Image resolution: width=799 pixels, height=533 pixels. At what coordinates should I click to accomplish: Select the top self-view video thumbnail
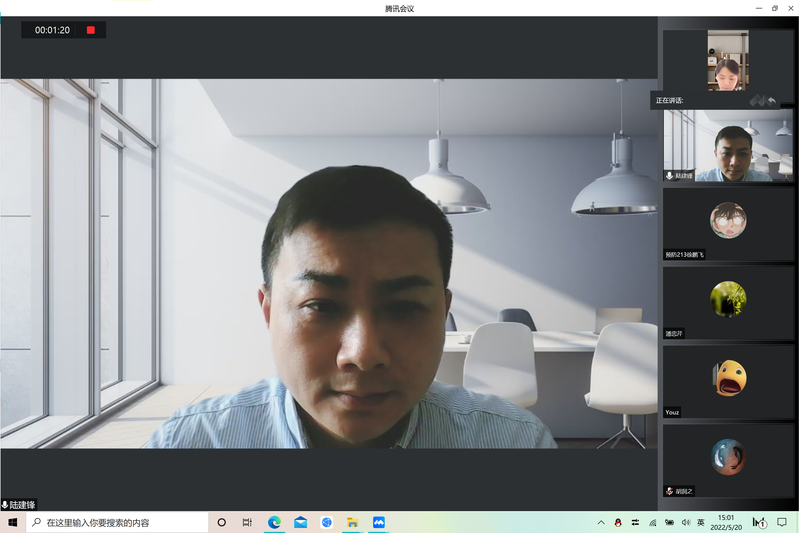[x=727, y=60]
